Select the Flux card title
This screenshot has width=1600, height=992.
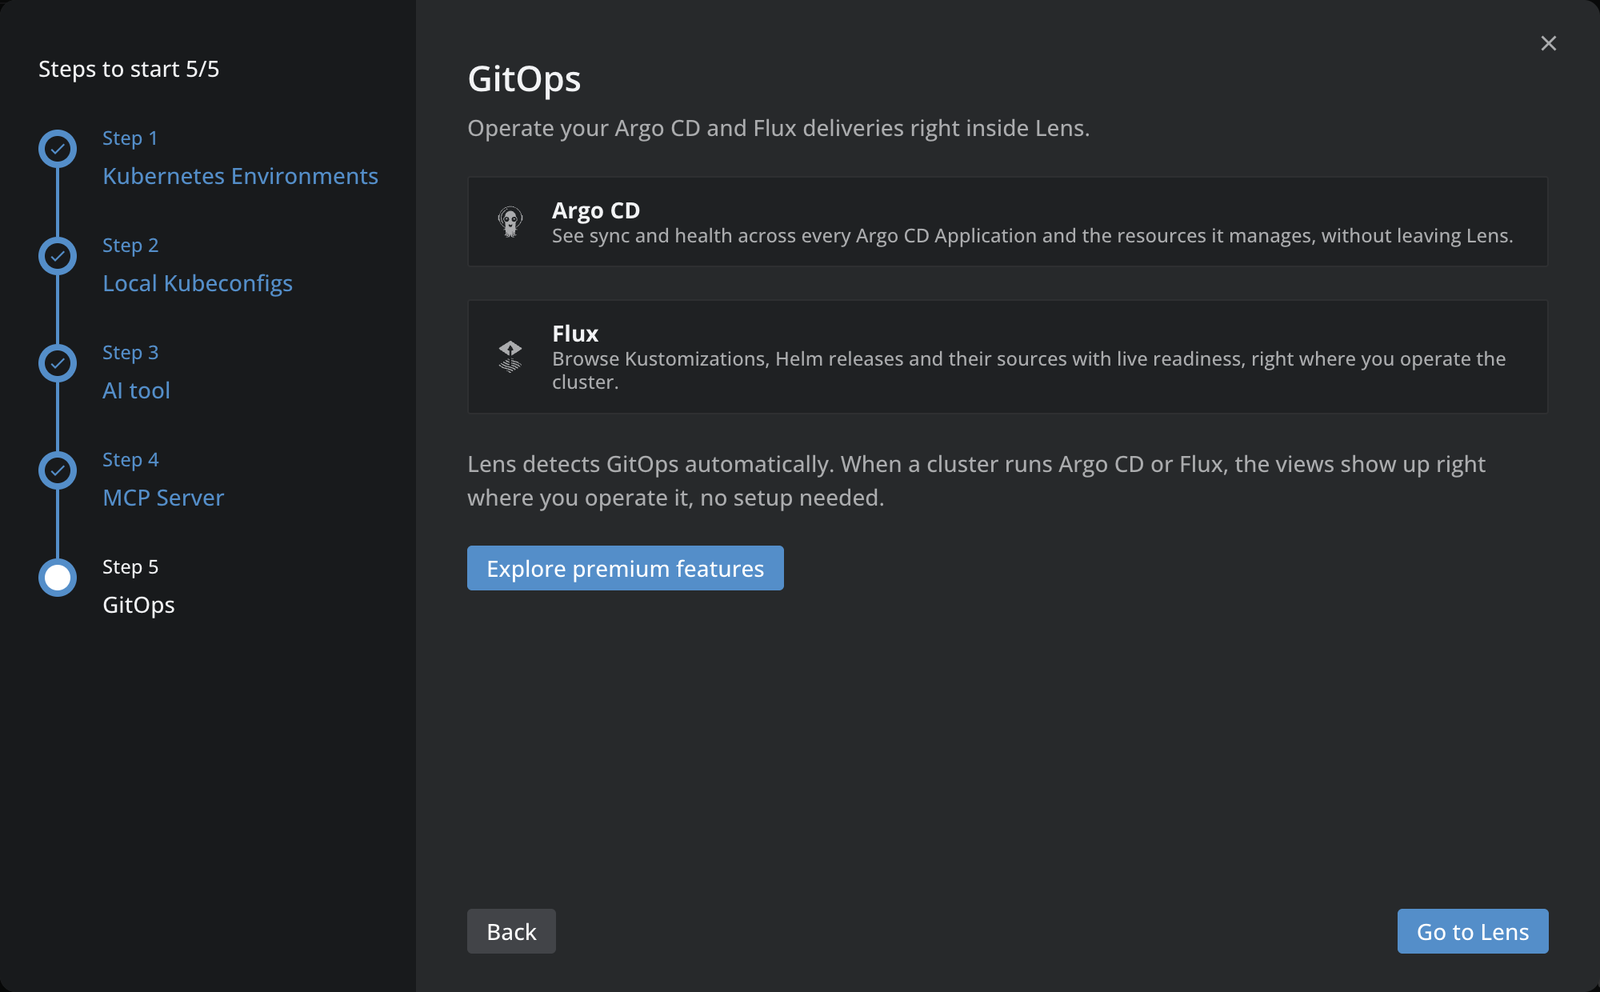[575, 333]
